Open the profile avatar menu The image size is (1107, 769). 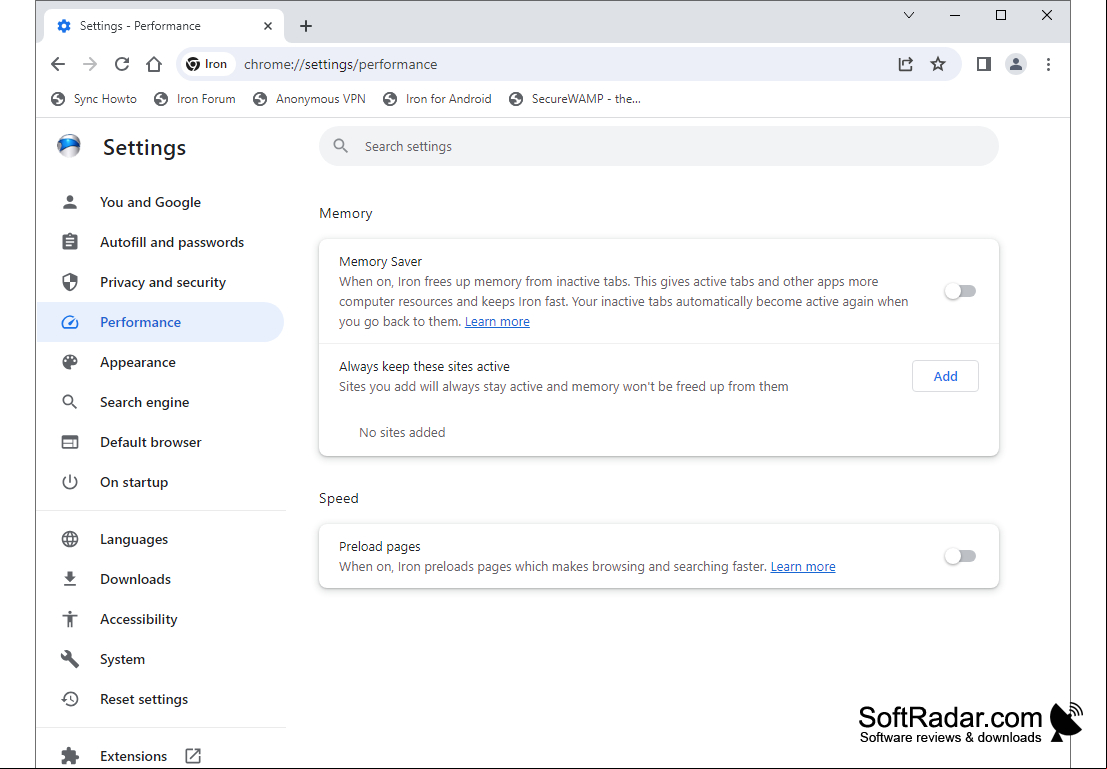tap(1016, 64)
